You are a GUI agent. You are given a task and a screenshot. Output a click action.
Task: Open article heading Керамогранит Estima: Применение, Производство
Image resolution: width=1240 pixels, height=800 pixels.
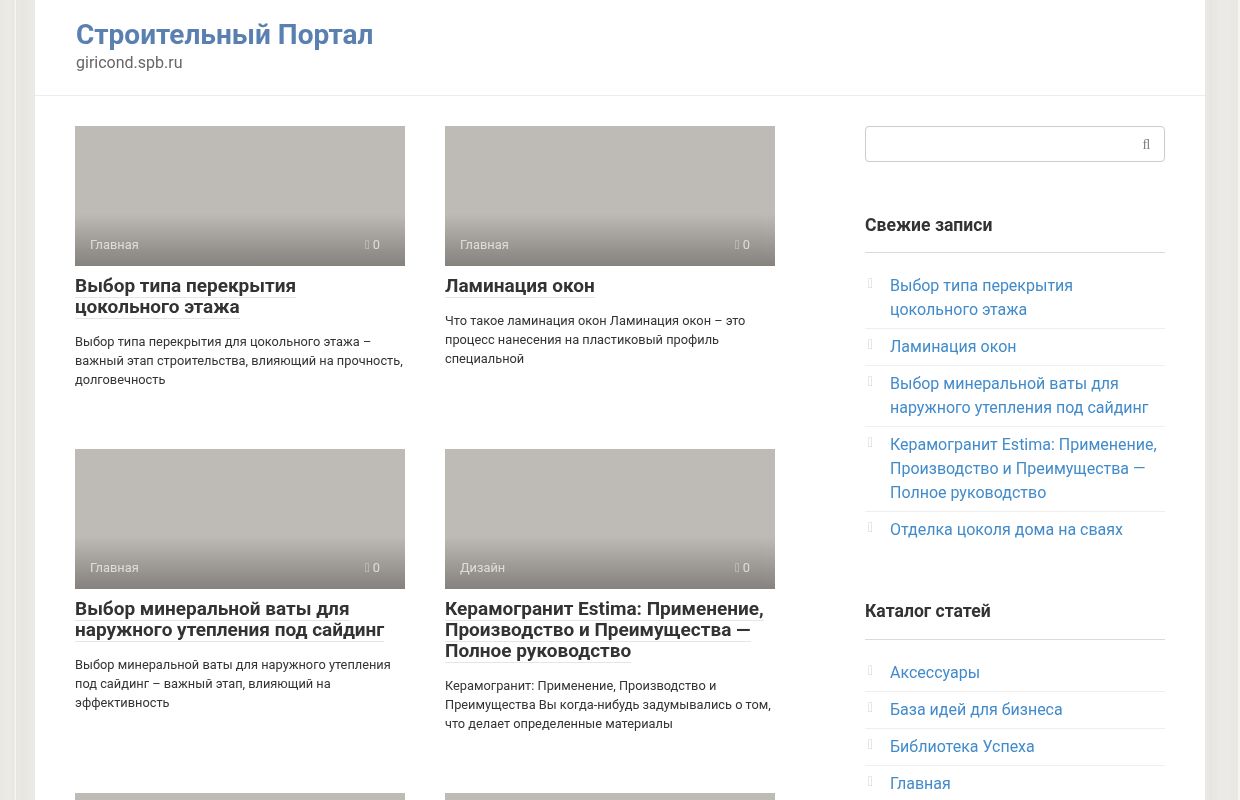pyautogui.click(x=604, y=630)
